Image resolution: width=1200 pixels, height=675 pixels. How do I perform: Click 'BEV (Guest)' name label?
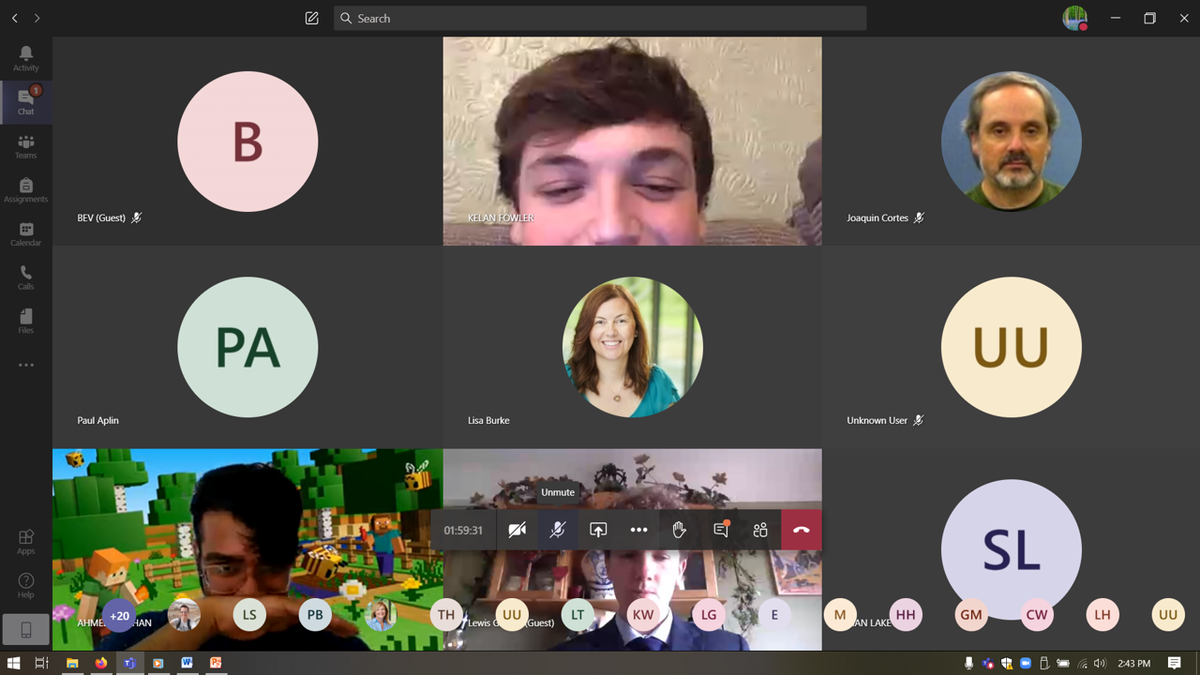click(102, 218)
